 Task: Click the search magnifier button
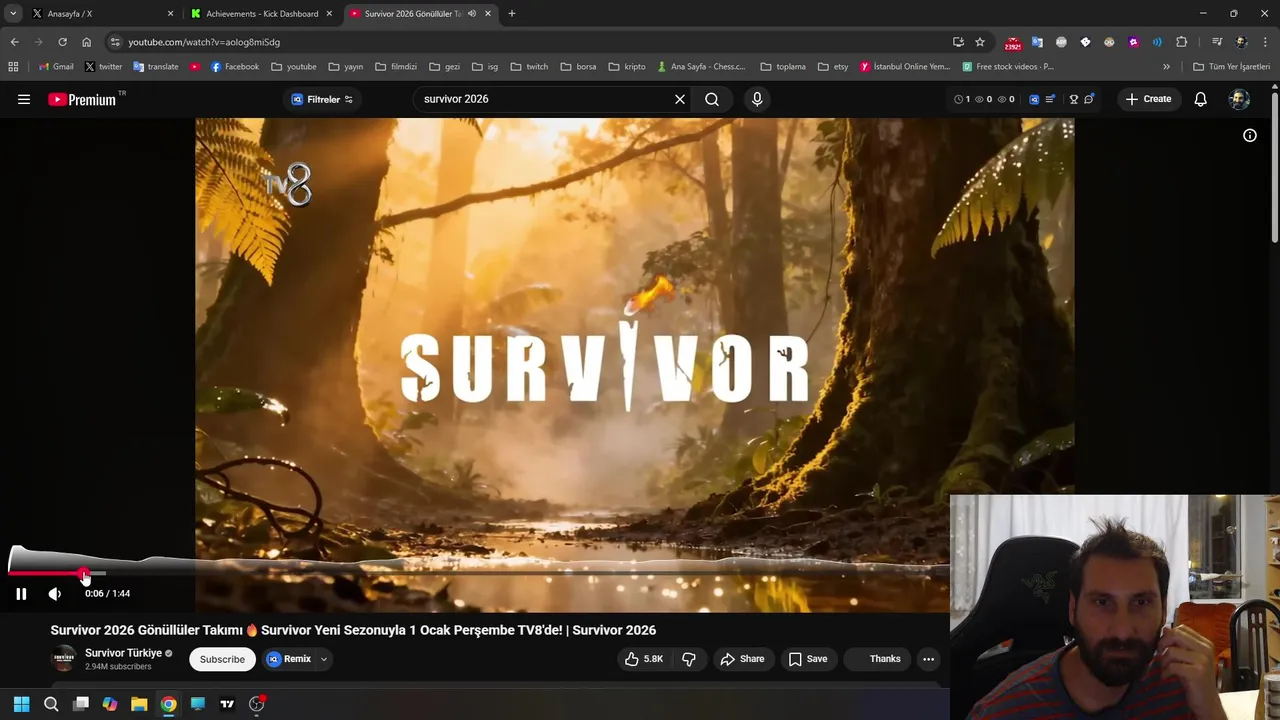coord(712,99)
